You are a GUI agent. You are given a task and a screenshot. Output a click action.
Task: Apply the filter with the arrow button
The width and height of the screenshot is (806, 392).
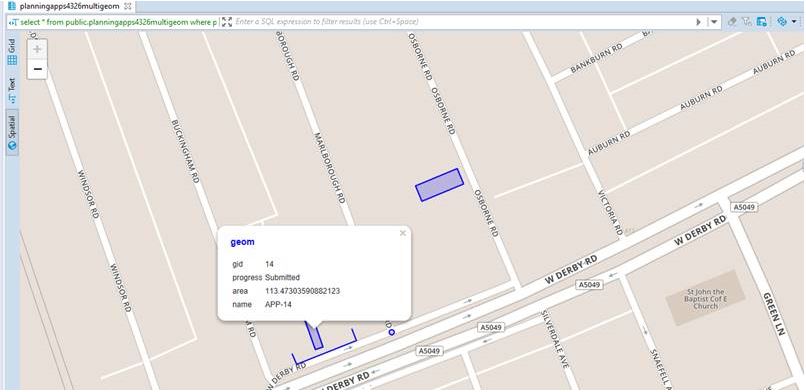698,22
